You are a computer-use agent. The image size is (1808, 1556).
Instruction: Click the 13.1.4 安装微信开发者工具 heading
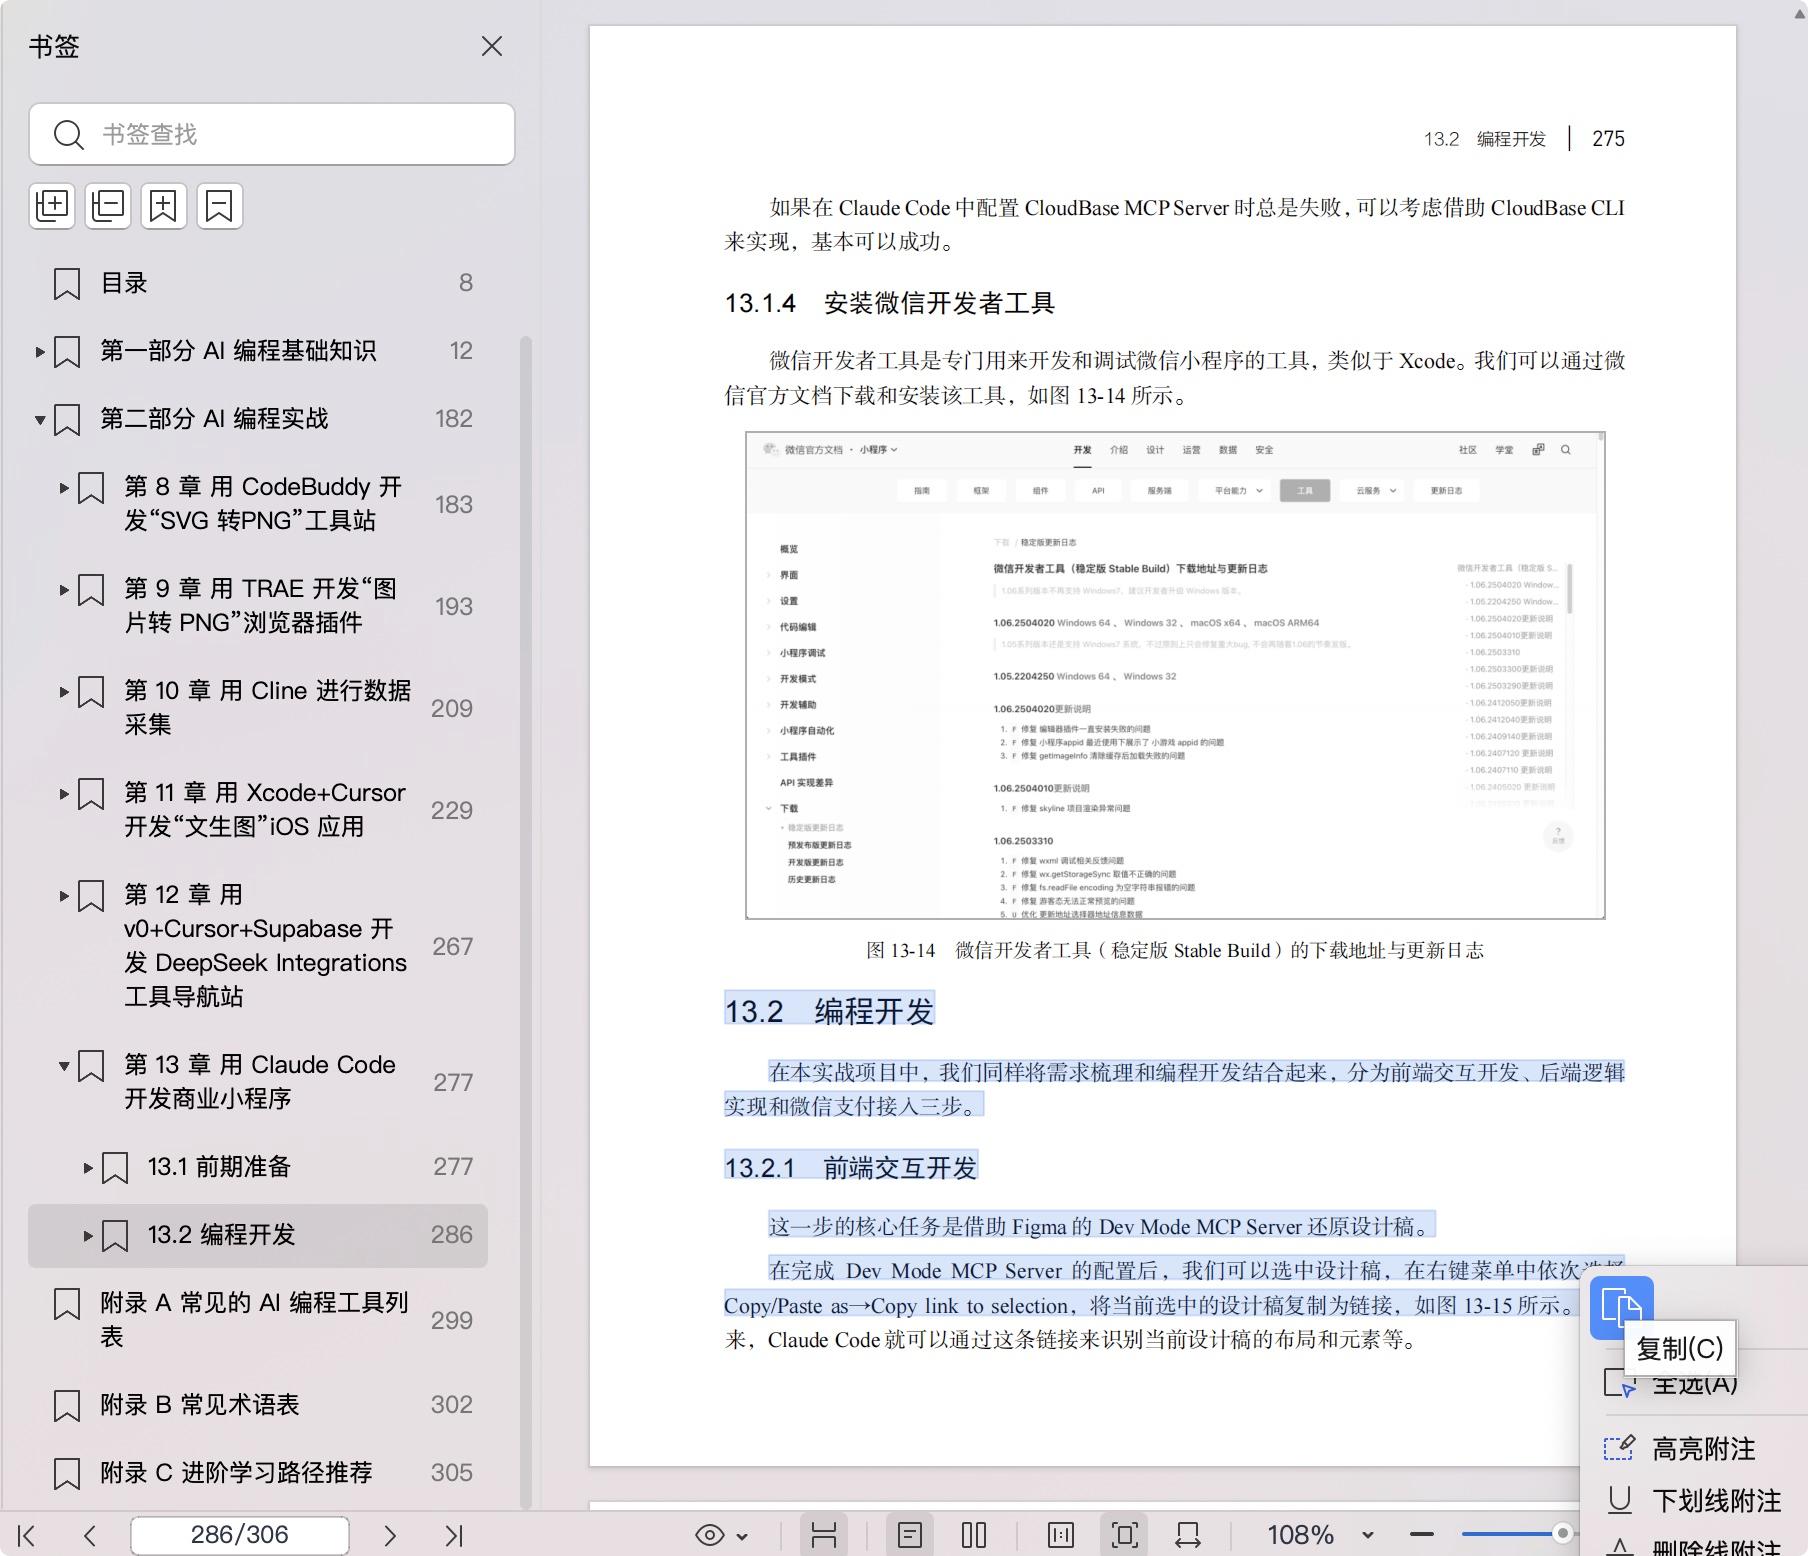[x=890, y=303]
